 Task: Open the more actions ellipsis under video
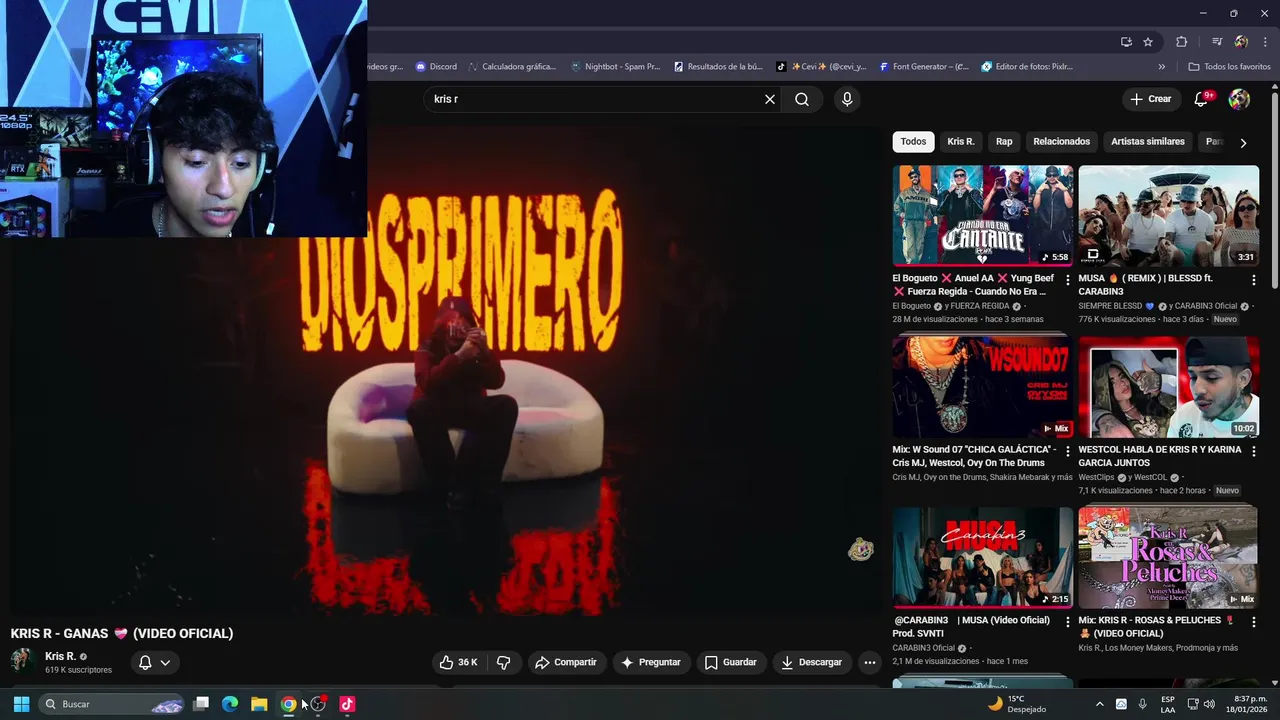870,662
